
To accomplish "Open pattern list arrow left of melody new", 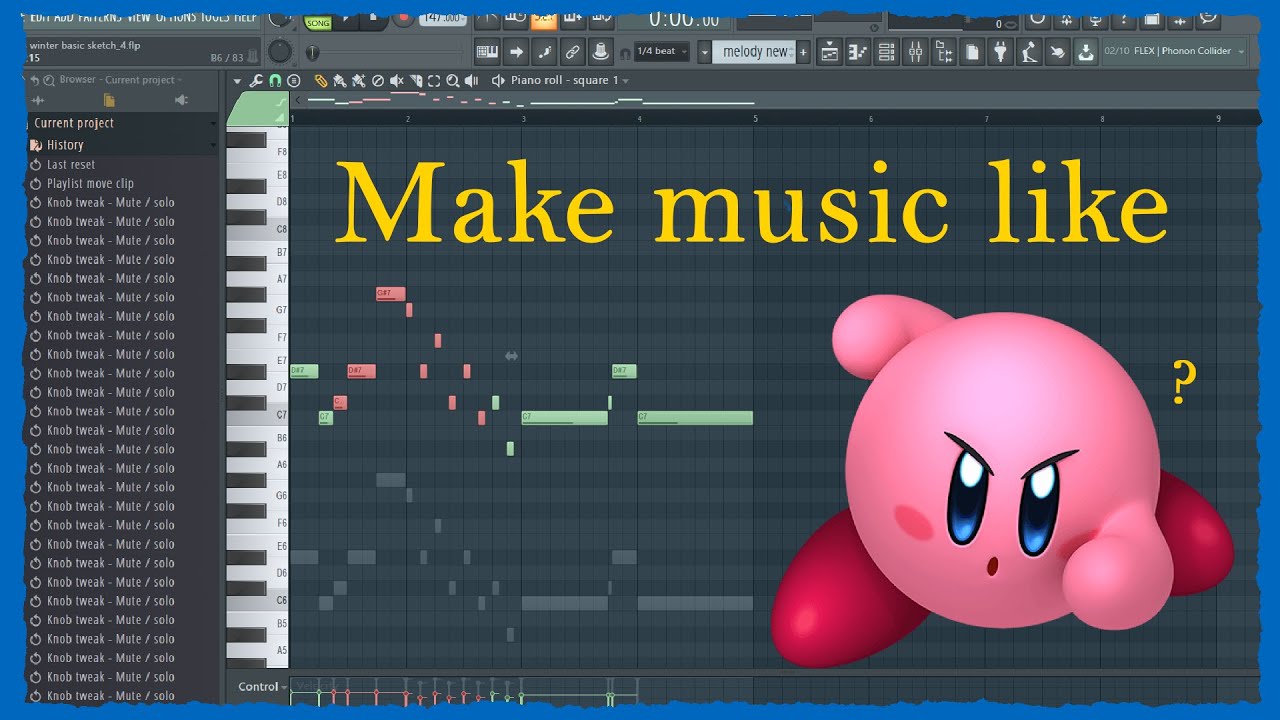I will 704,52.
